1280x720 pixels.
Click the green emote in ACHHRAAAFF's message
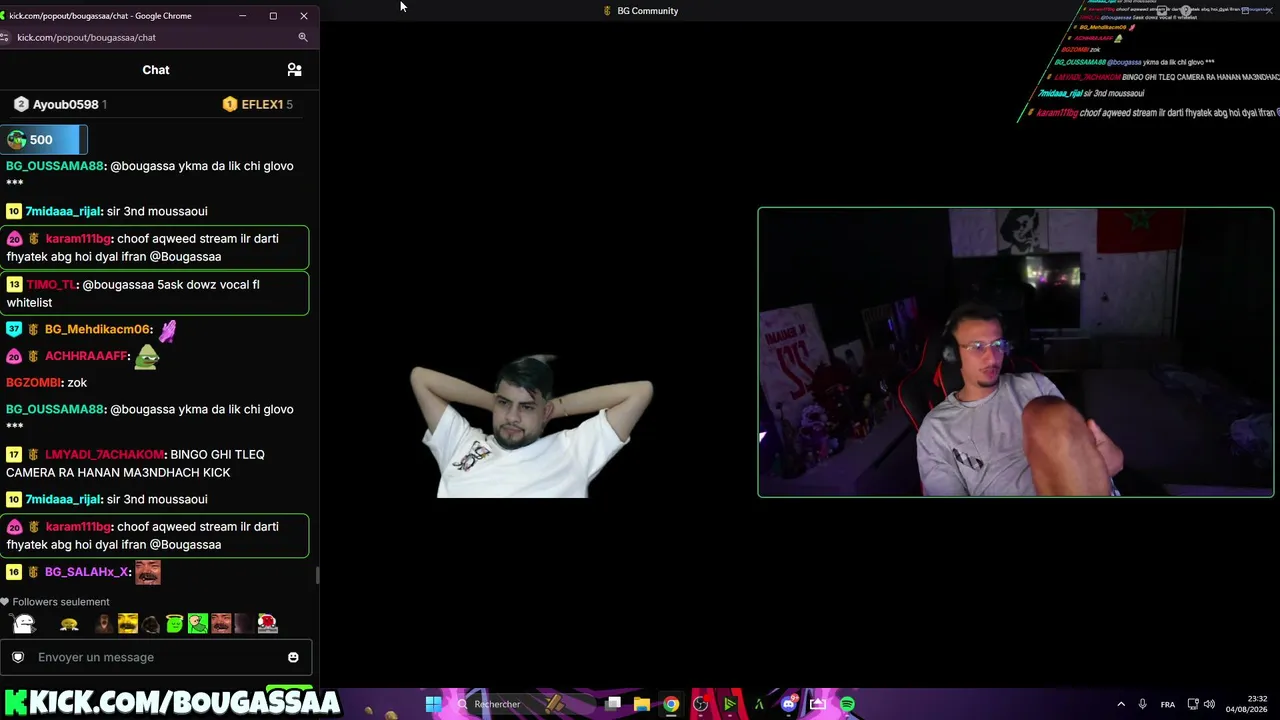pyautogui.click(x=146, y=356)
